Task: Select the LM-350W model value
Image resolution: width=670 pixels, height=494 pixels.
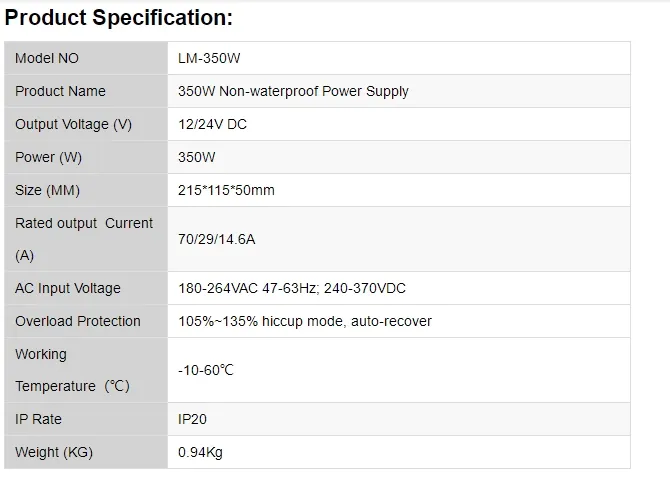Action: pyautogui.click(x=209, y=58)
